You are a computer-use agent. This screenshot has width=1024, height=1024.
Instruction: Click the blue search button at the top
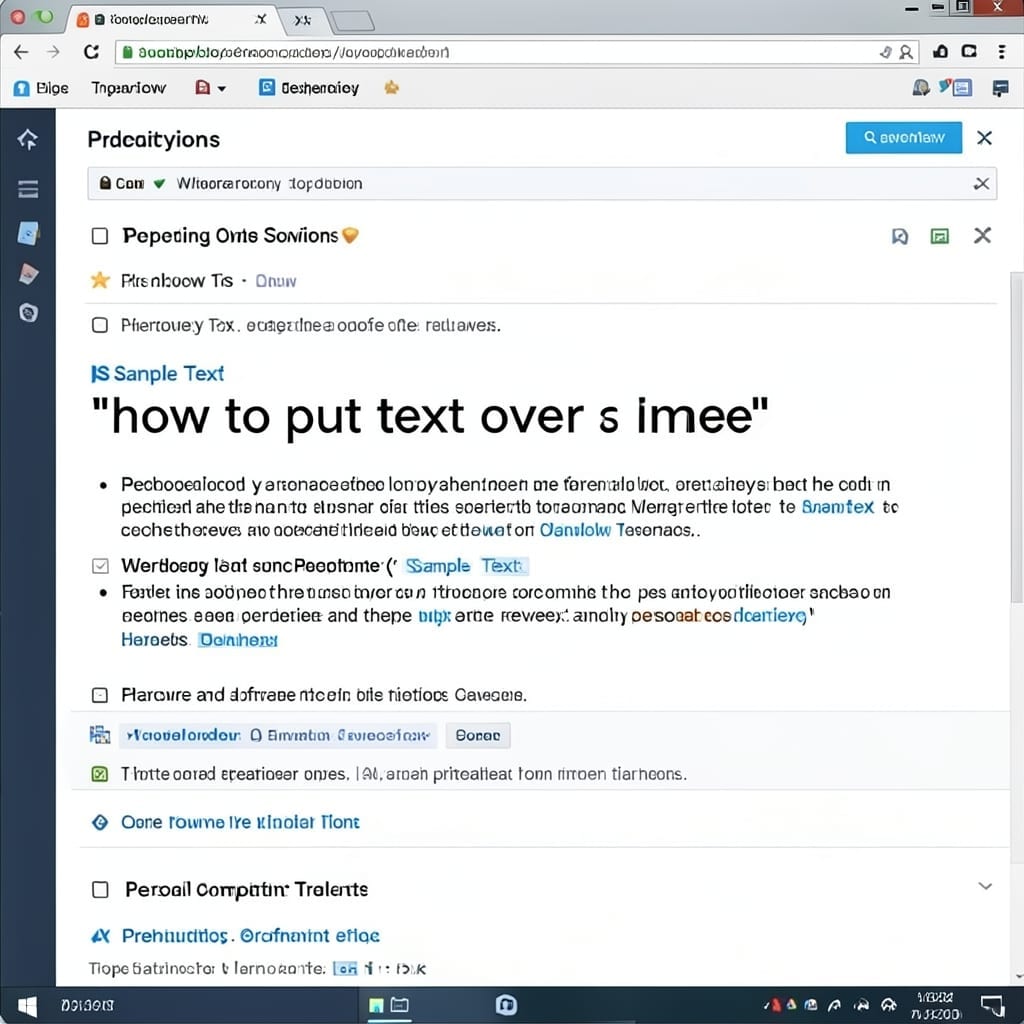point(903,138)
